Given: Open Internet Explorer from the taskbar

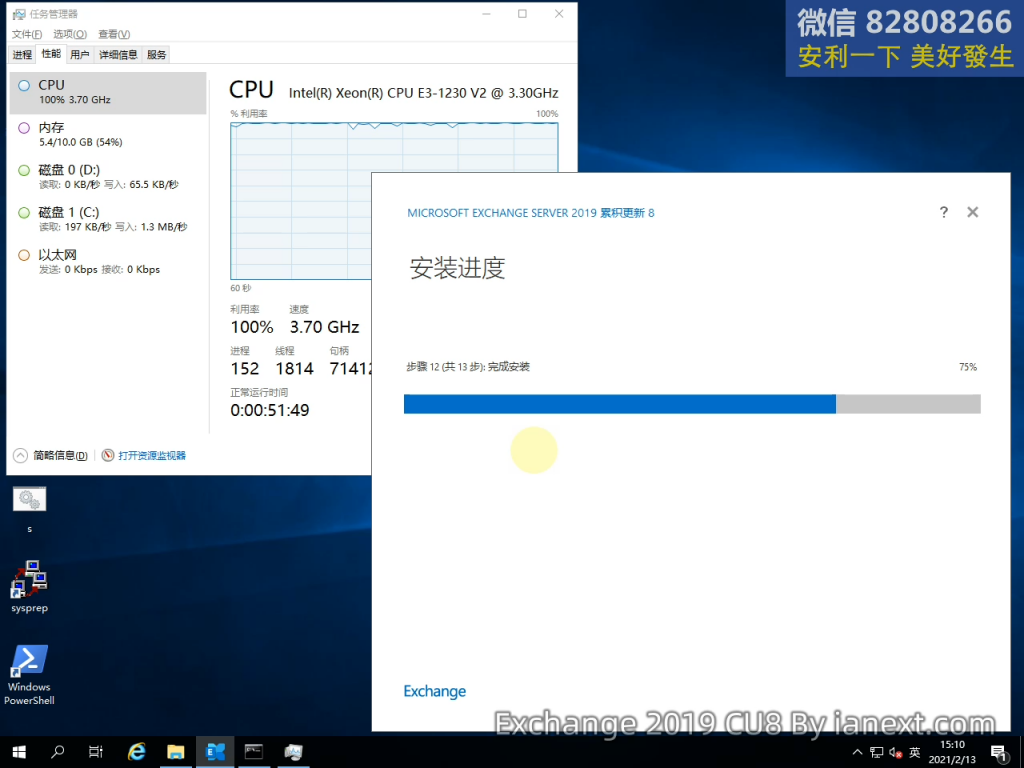Looking at the screenshot, I should (137, 751).
